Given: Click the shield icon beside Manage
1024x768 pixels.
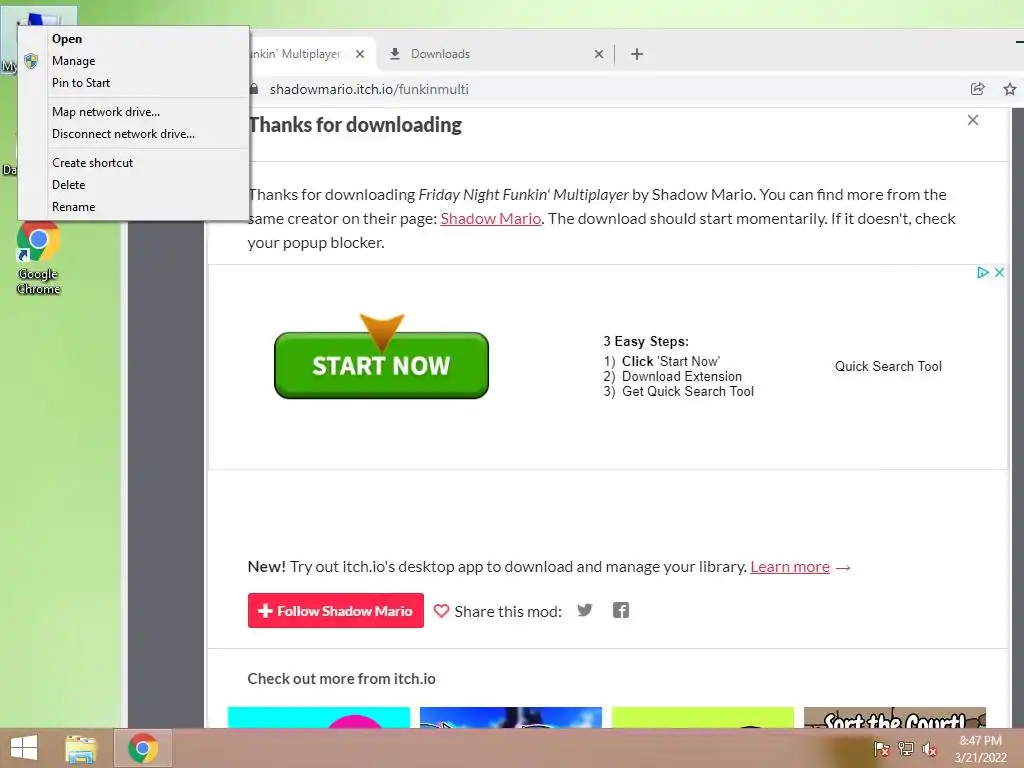Looking at the screenshot, I should 31,61.
